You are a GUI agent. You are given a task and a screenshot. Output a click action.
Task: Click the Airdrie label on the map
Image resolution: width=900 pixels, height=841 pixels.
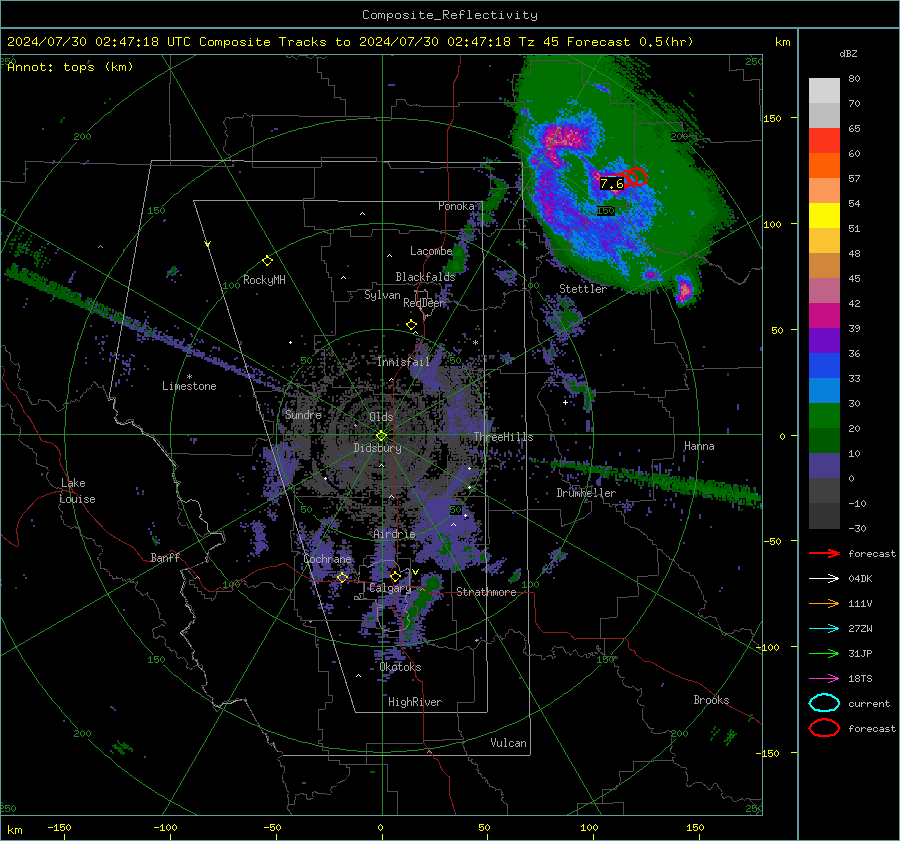pos(394,534)
